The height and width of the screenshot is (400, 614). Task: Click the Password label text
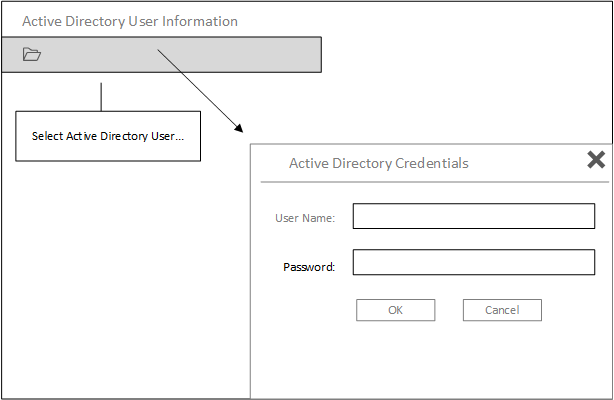[x=309, y=267]
